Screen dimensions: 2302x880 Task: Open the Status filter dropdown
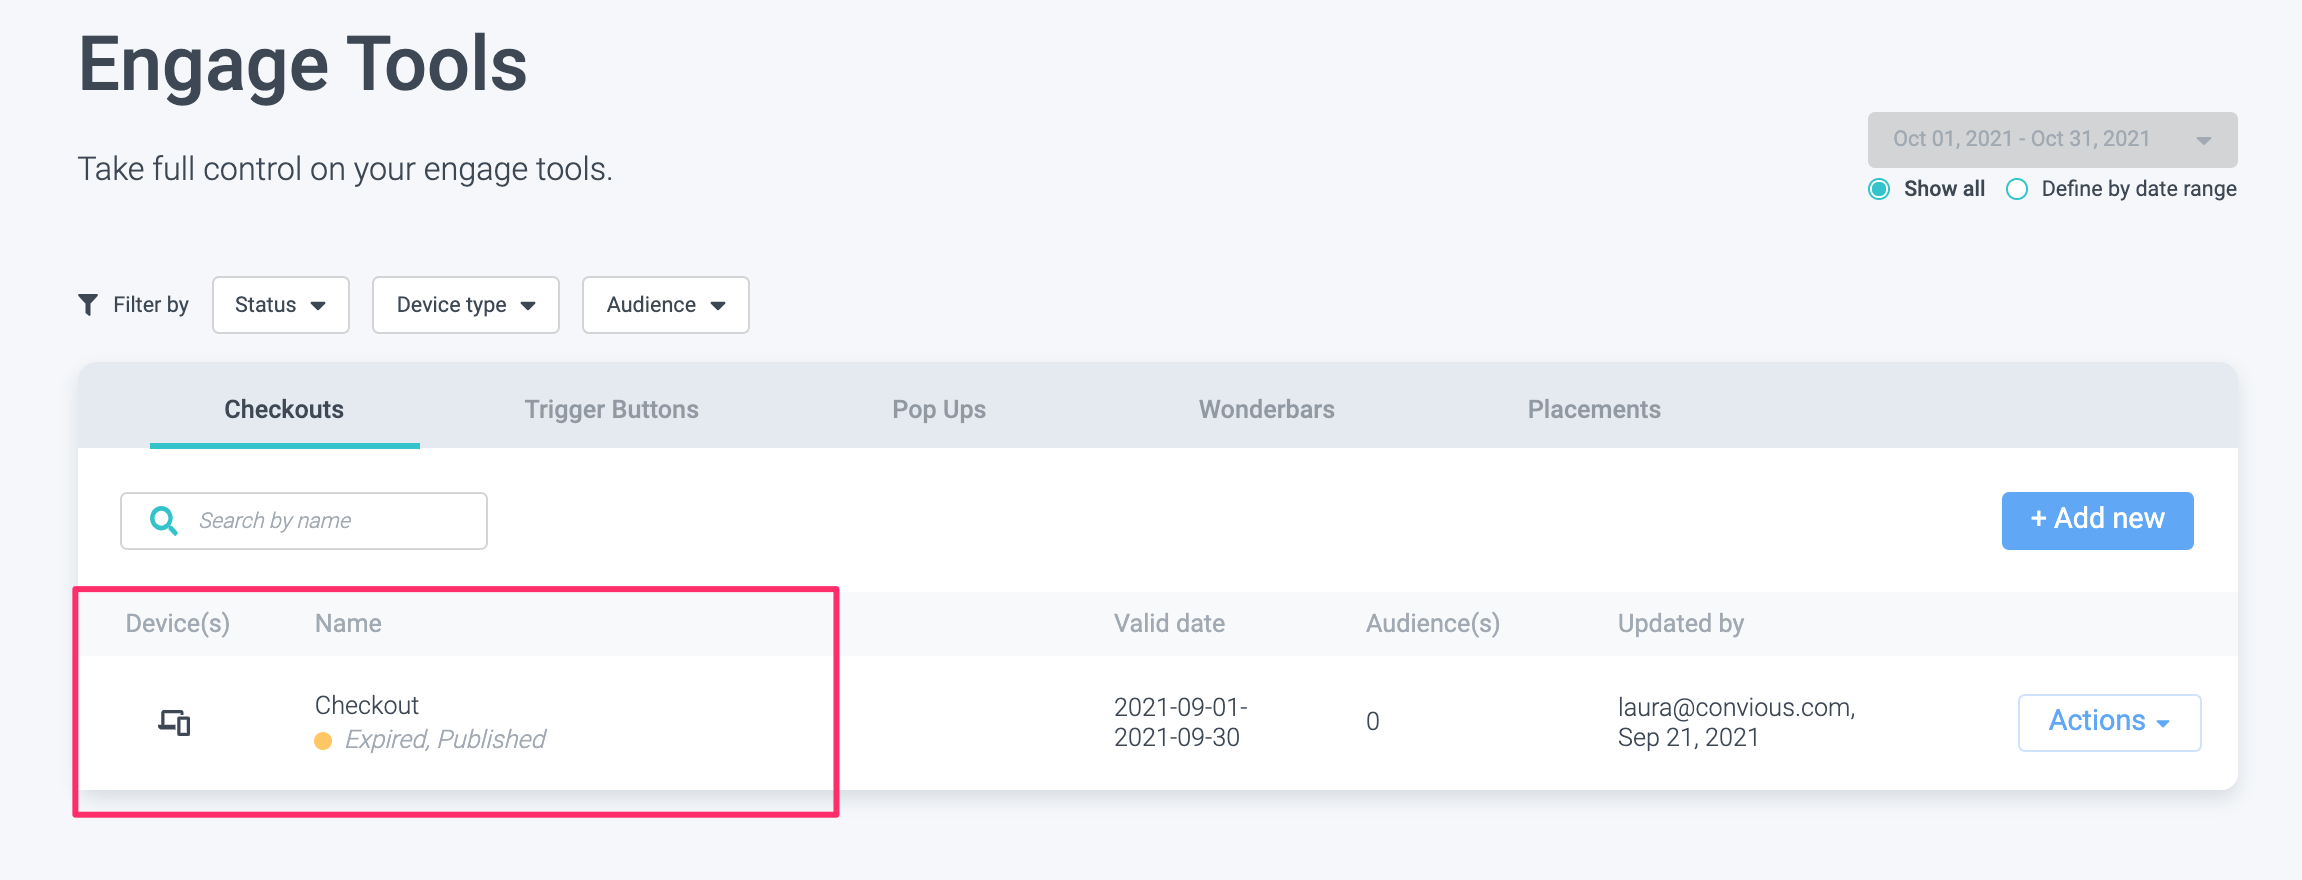(280, 305)
